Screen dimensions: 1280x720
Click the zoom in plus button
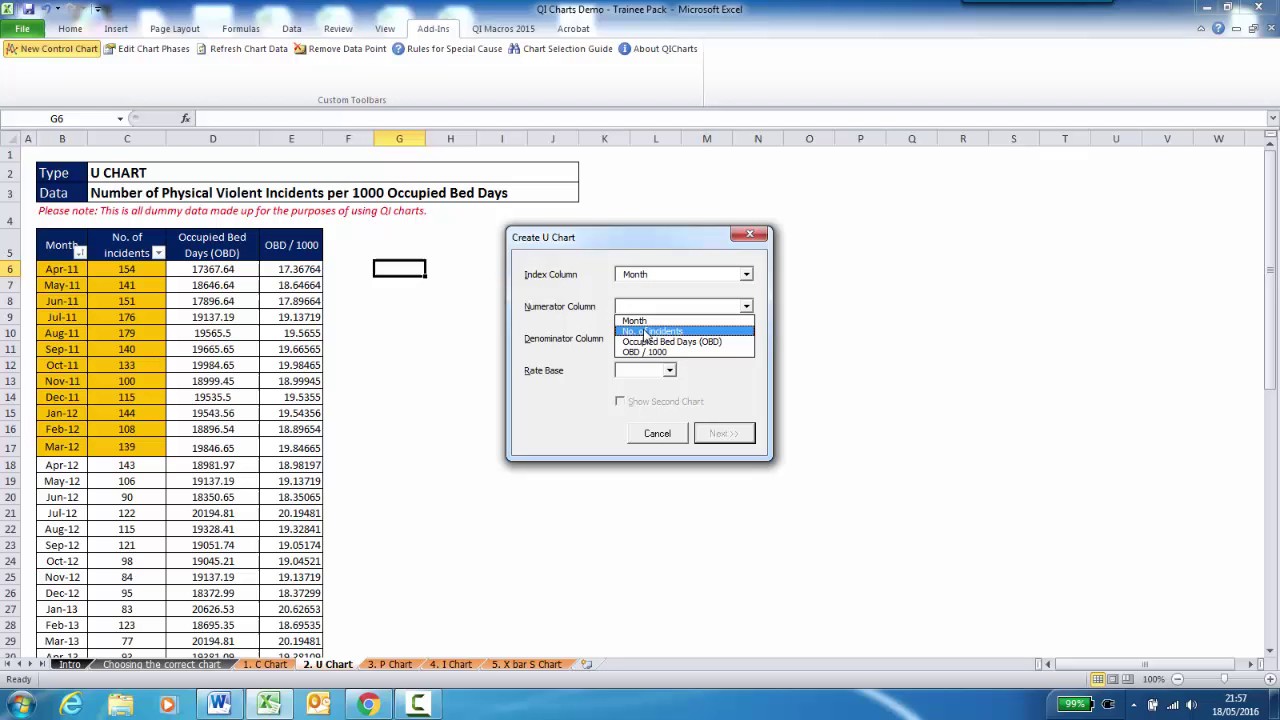(1270, 679)
